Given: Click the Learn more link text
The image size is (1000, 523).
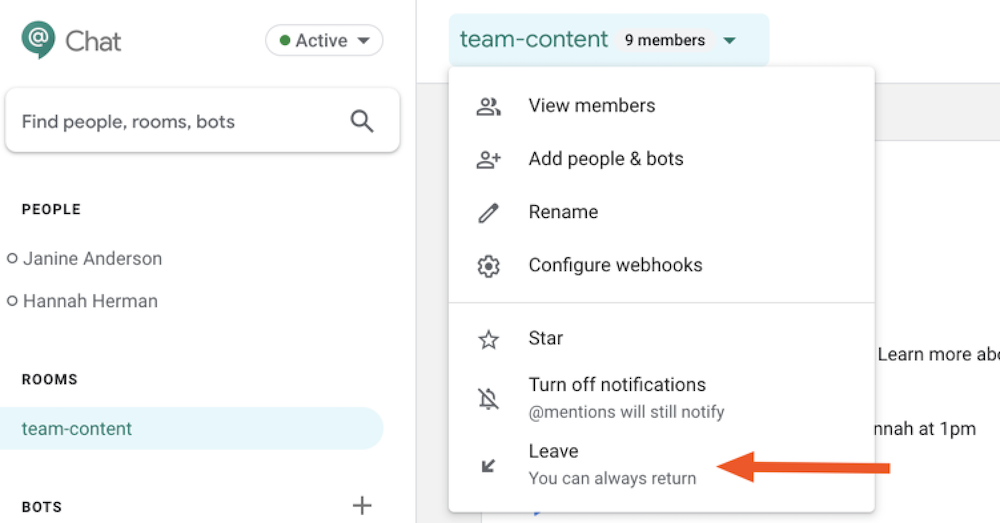Looking at the screenshot, I should [x=938, y=355].
